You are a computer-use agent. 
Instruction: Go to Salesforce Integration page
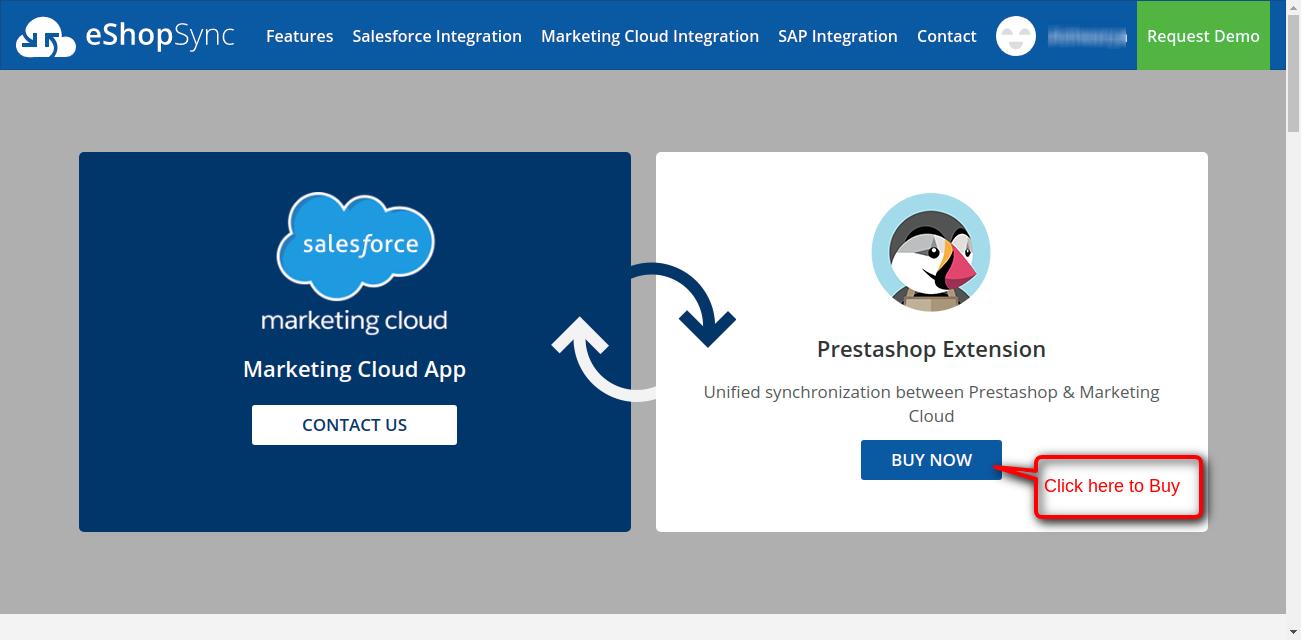tap(437, 36)
